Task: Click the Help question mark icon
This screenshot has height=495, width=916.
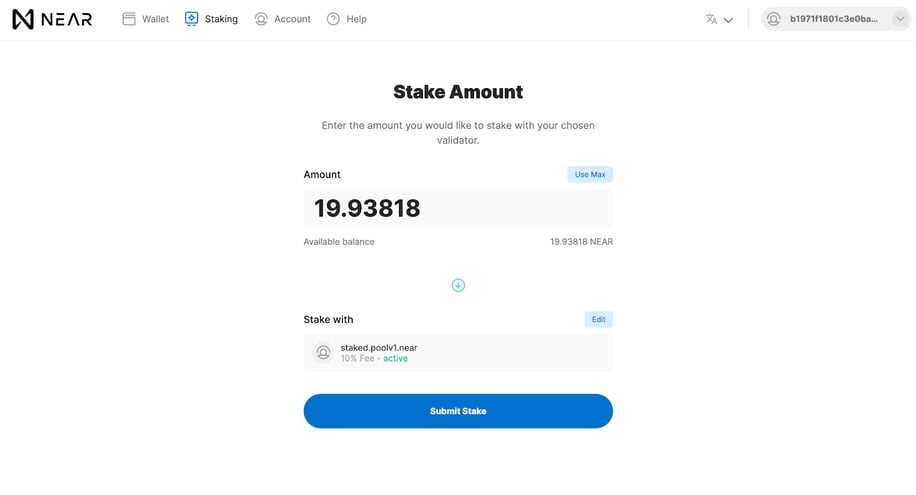Action: (x=333, y=19)
